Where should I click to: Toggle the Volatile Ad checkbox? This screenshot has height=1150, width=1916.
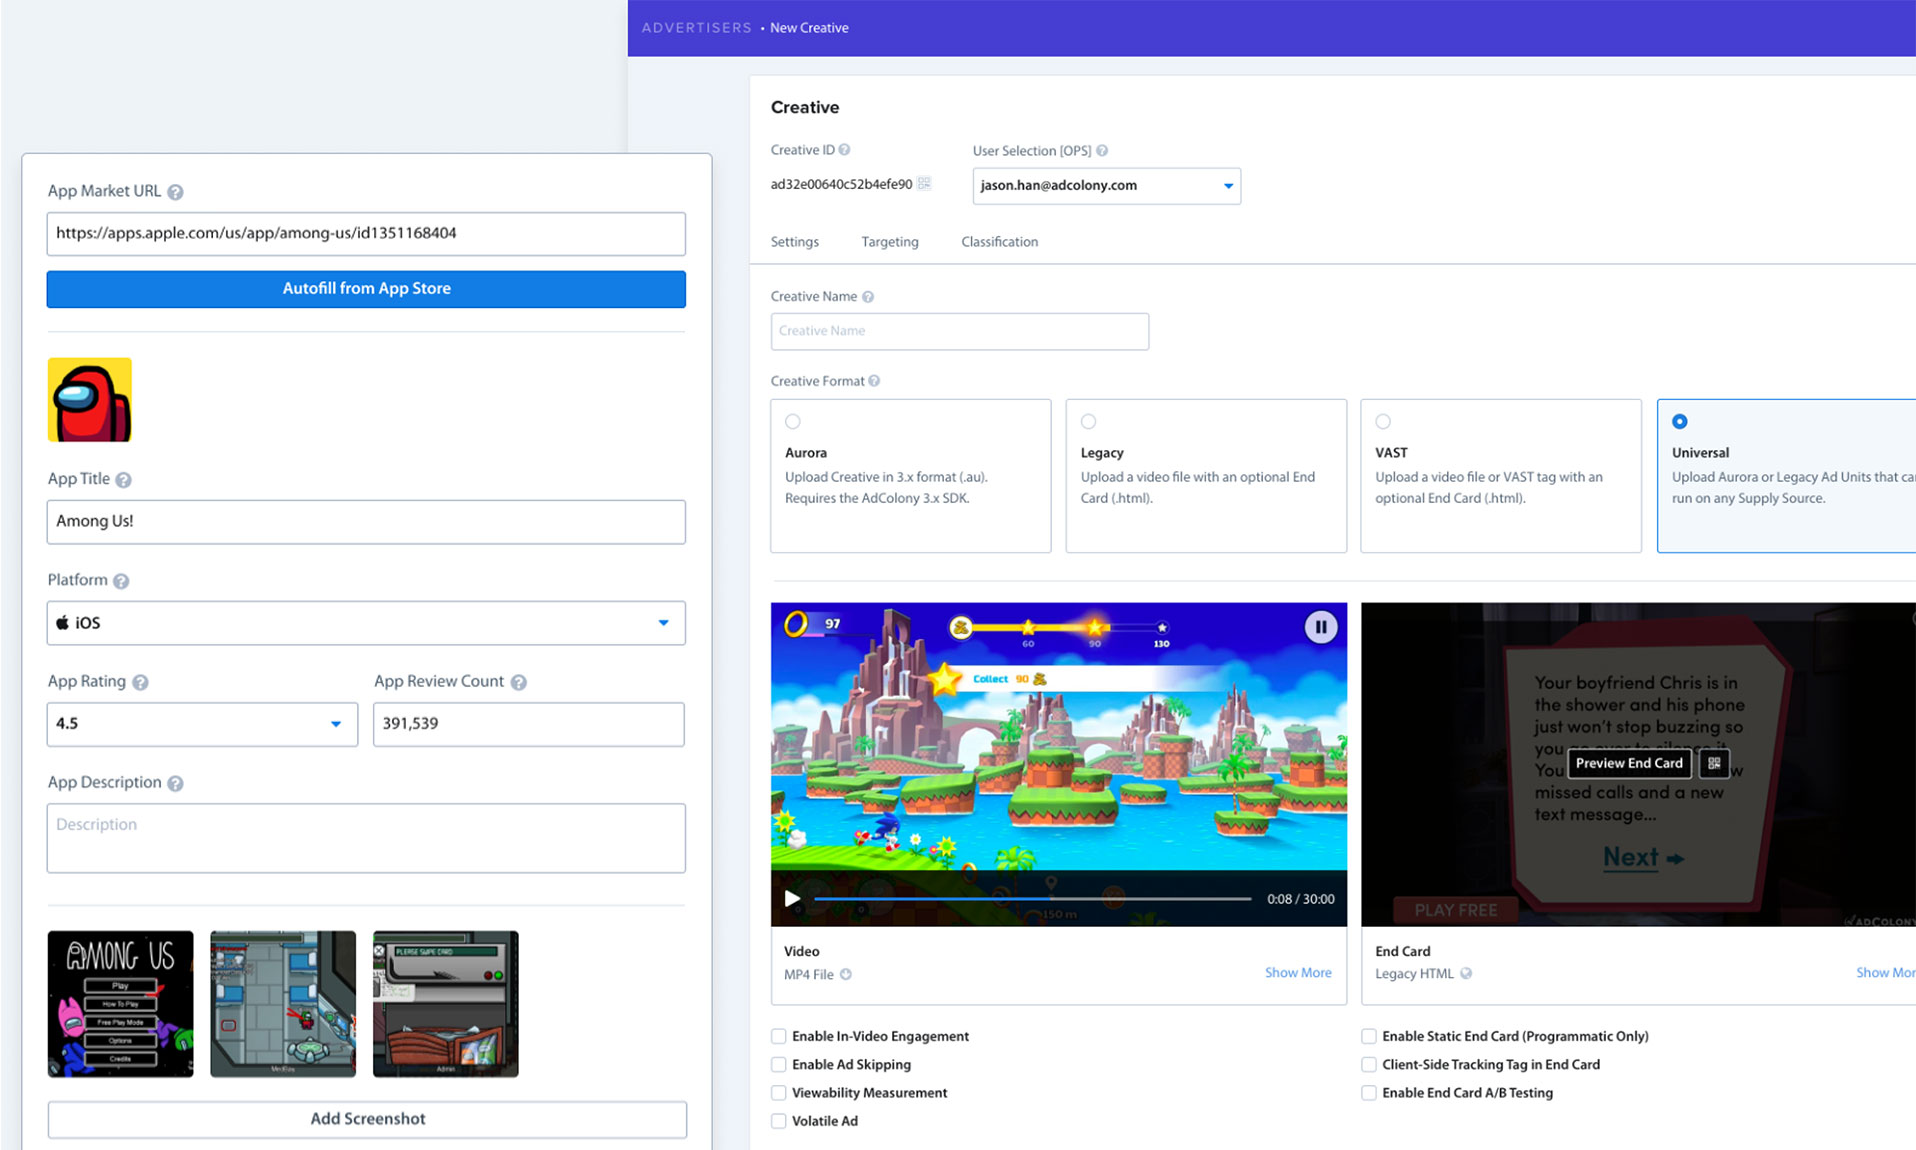coord(779,1121)
